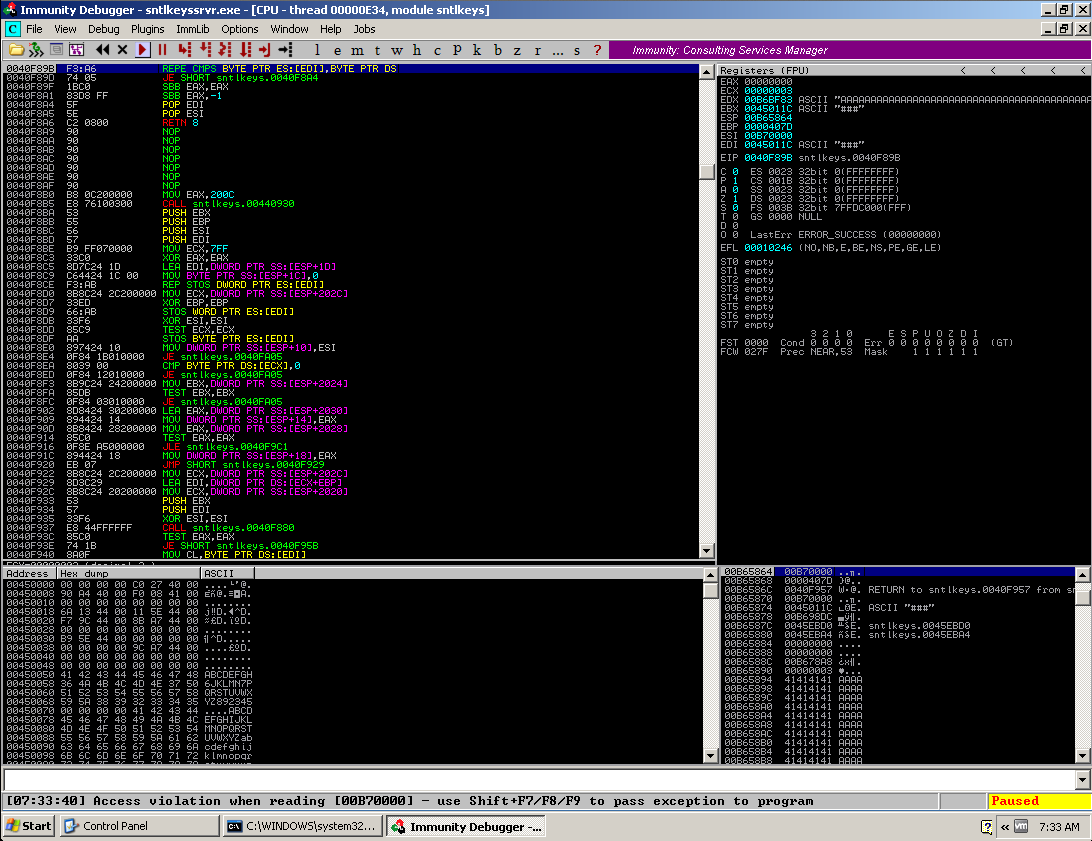Click the Attach to process toolbar icon
The width and height of the screenshot is (1092, 841).
click(36, 49)
